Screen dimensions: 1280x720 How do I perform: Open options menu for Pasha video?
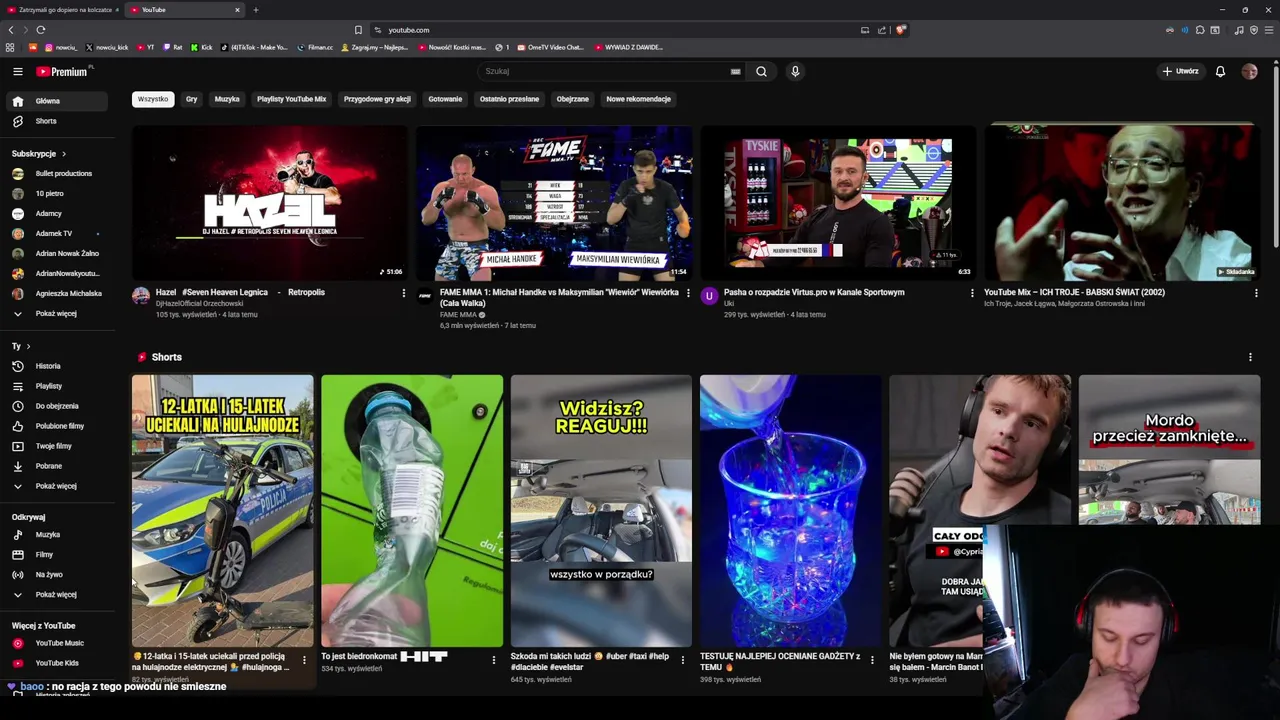[972, 293]
